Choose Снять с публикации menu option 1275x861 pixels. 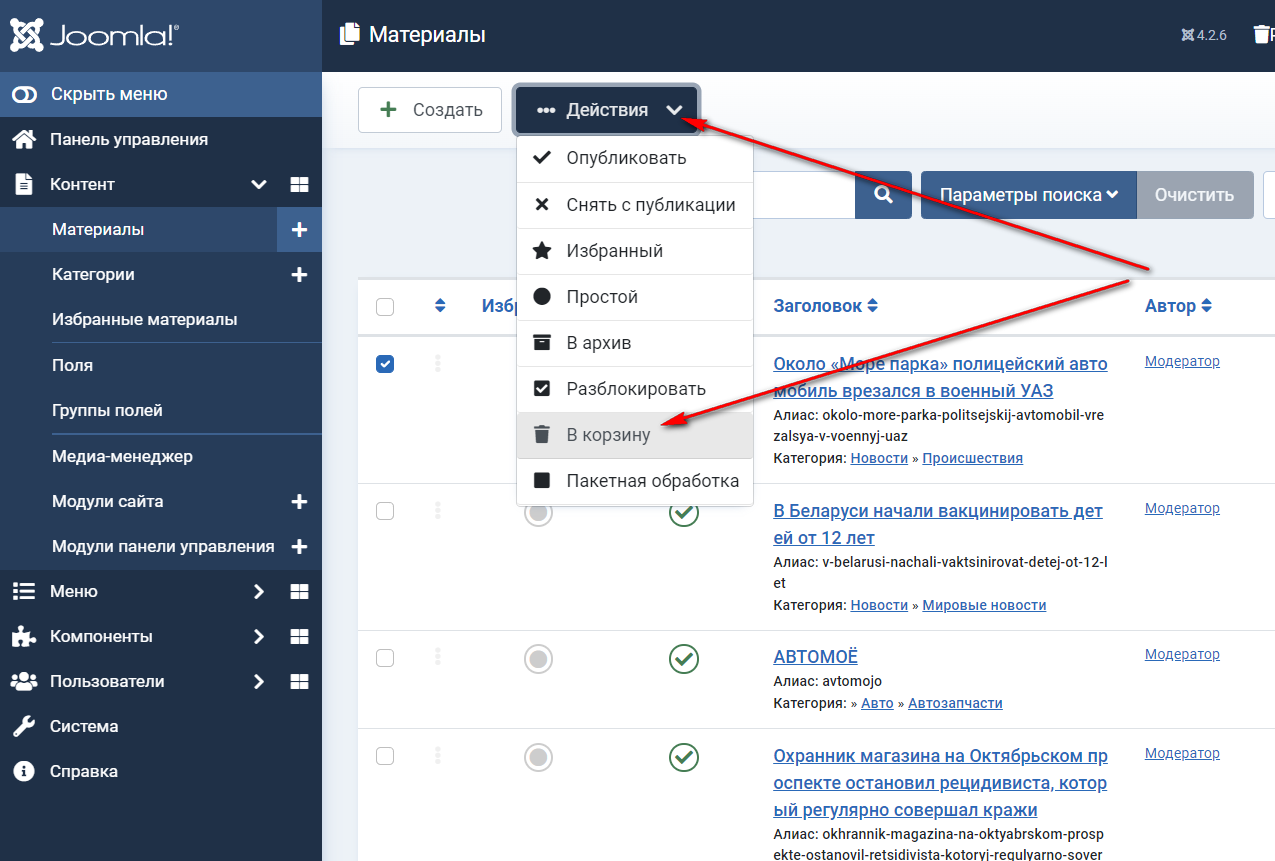click(x=650, y=205)
